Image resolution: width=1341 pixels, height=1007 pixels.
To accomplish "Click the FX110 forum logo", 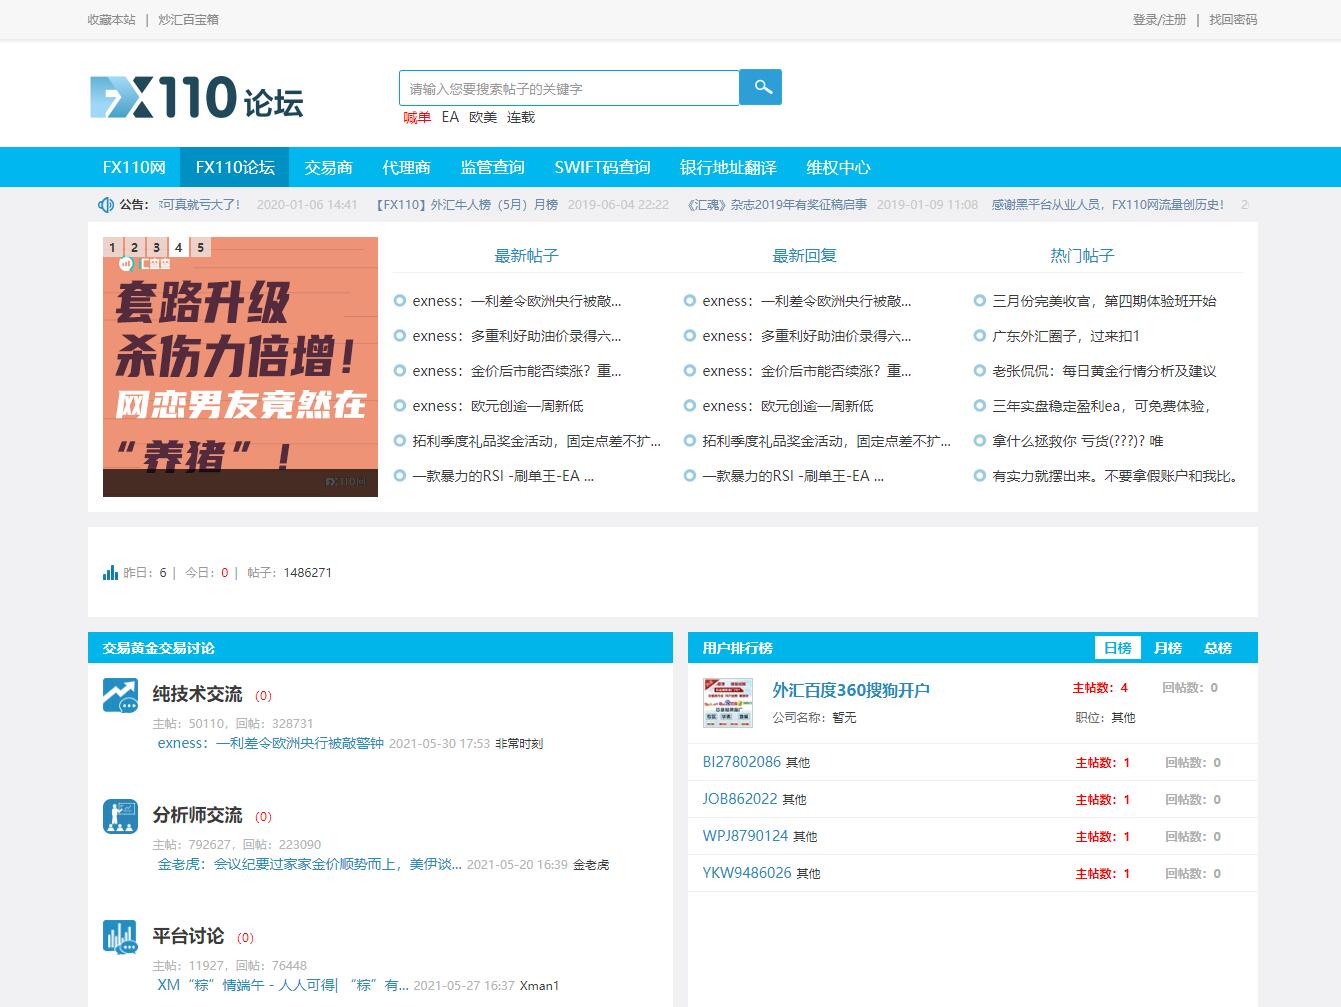I will pos(197,97).
